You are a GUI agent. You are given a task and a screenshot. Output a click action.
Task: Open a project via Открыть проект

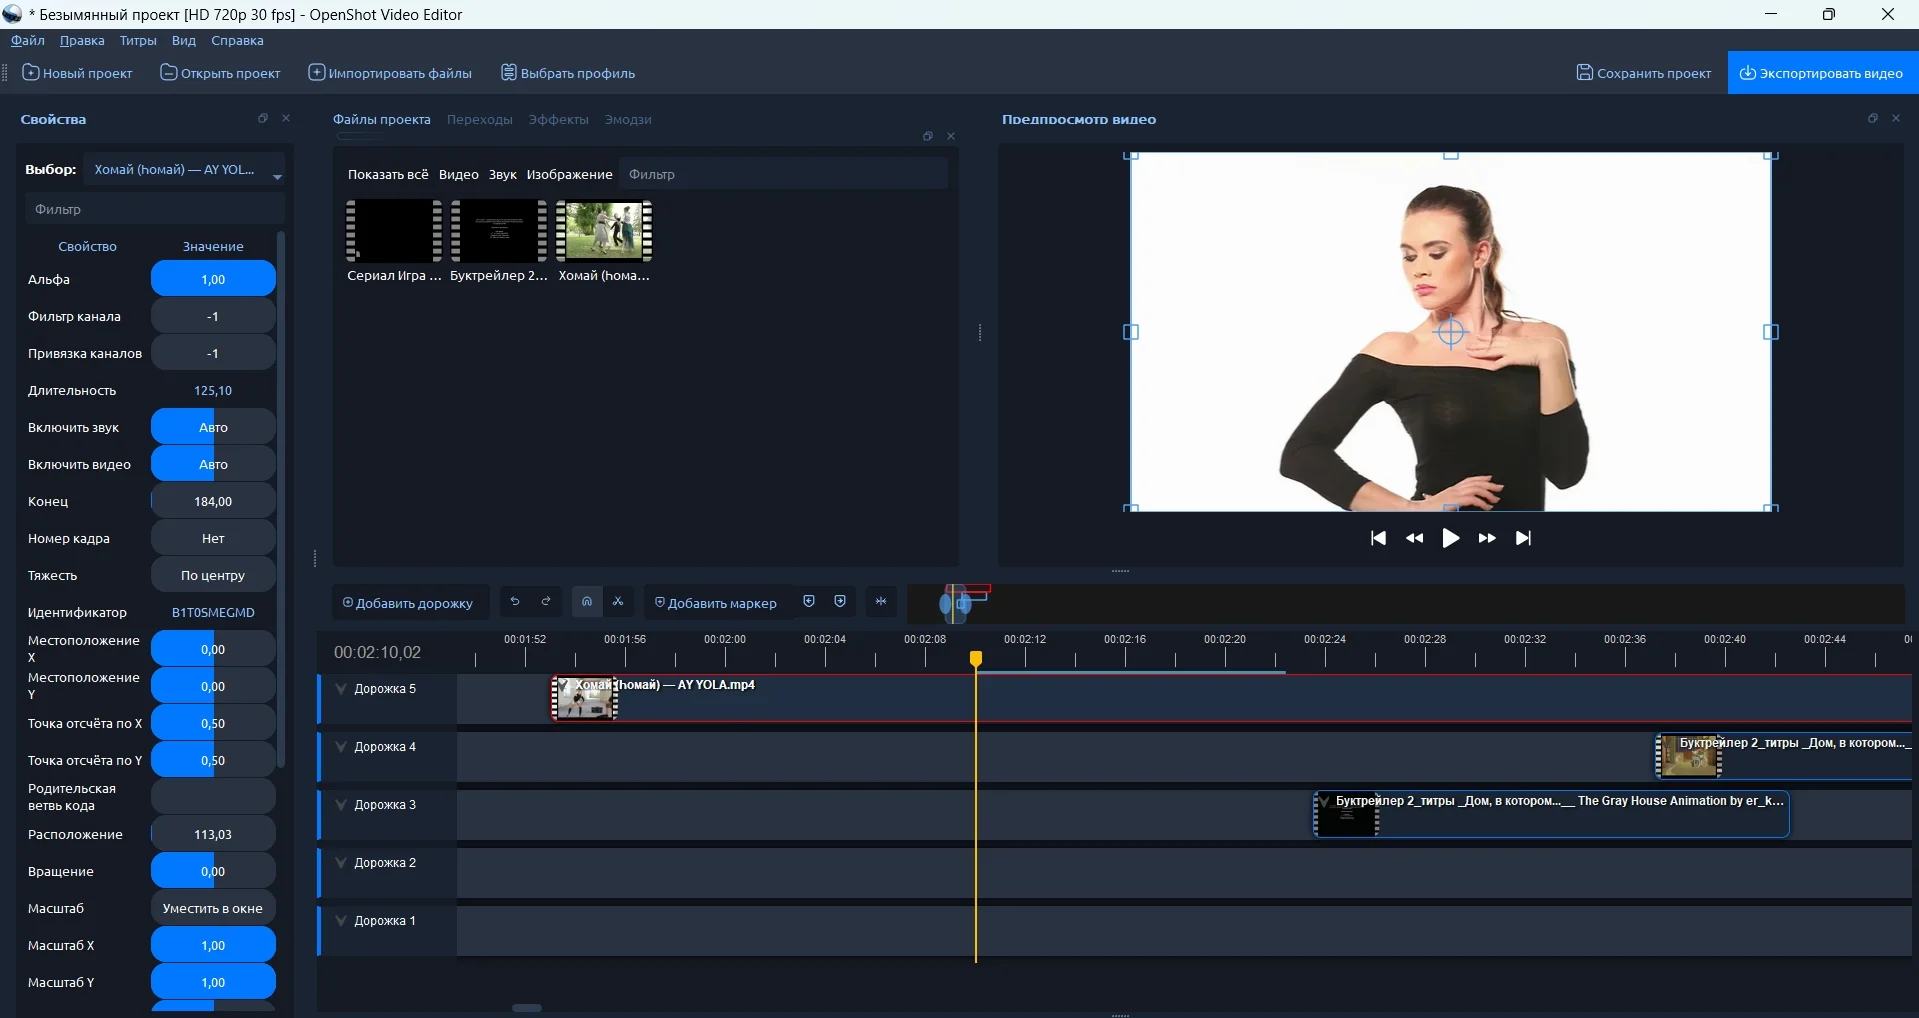tap(221, 73)
